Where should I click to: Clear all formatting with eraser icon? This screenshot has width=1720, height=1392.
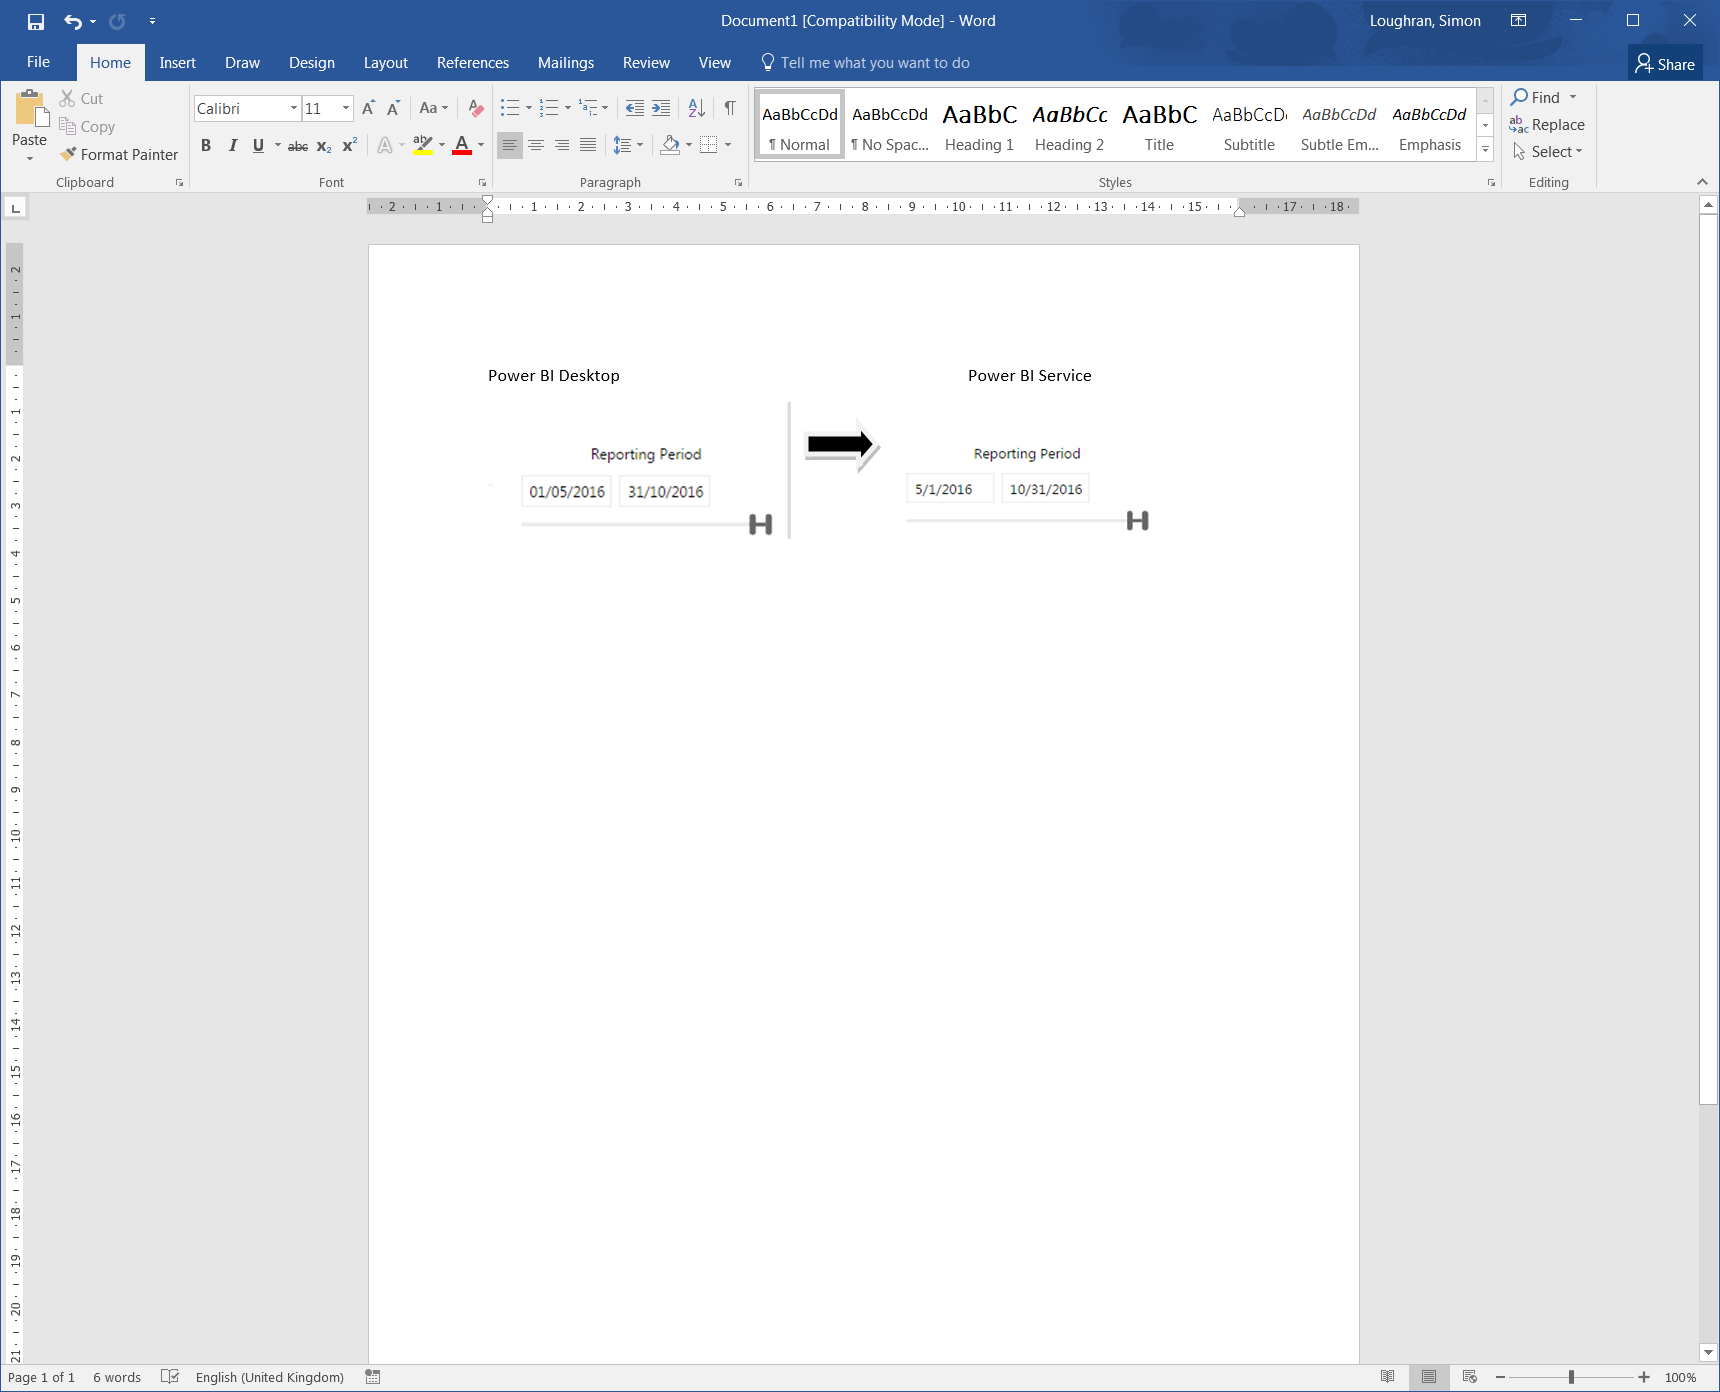point(476,108)
